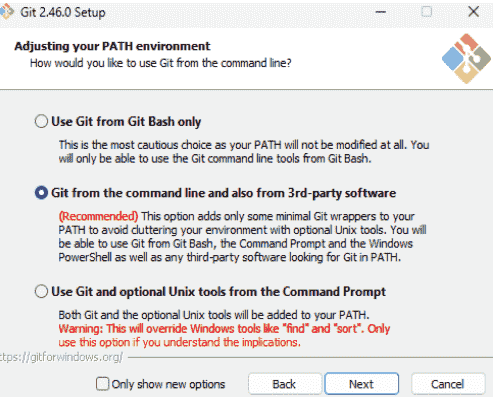Open the gitforwindows.org link
Viewport: 493px width, 397px height.
coord(61,357)
